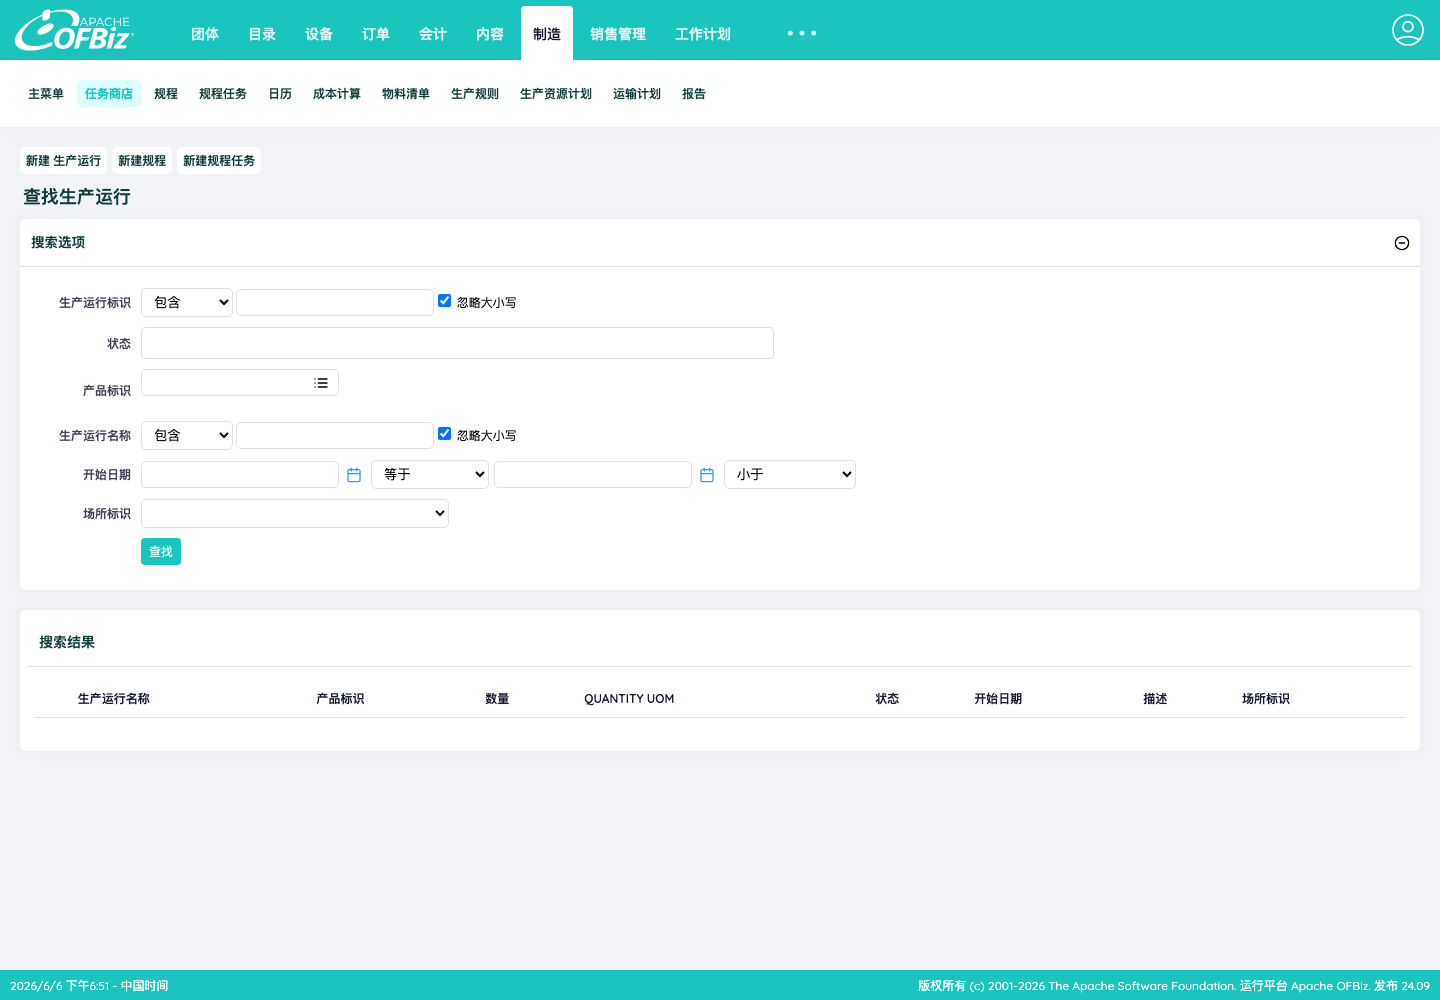Click the 新建规程任务 button
1440x1000 pixels.
click(x=219, y=161)
